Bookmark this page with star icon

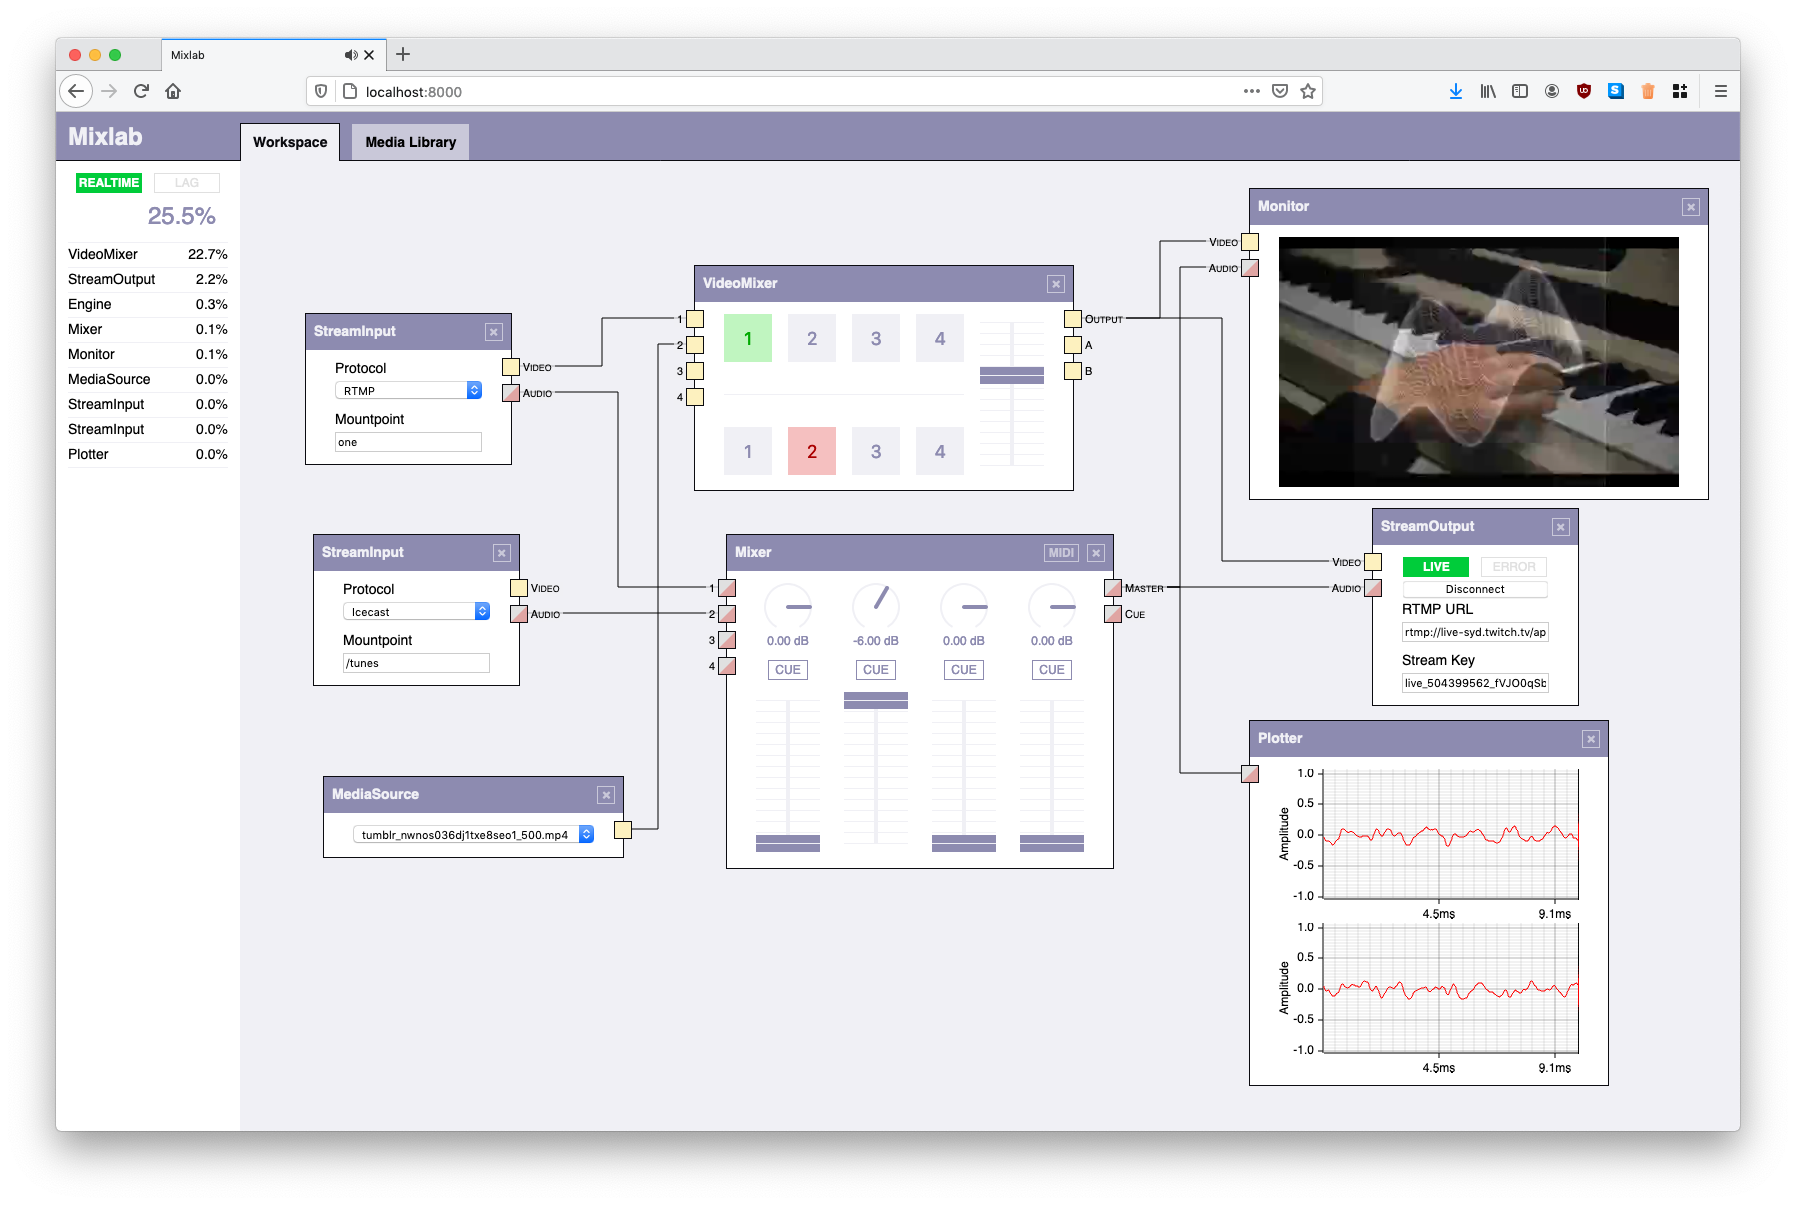pos(1308,91)
